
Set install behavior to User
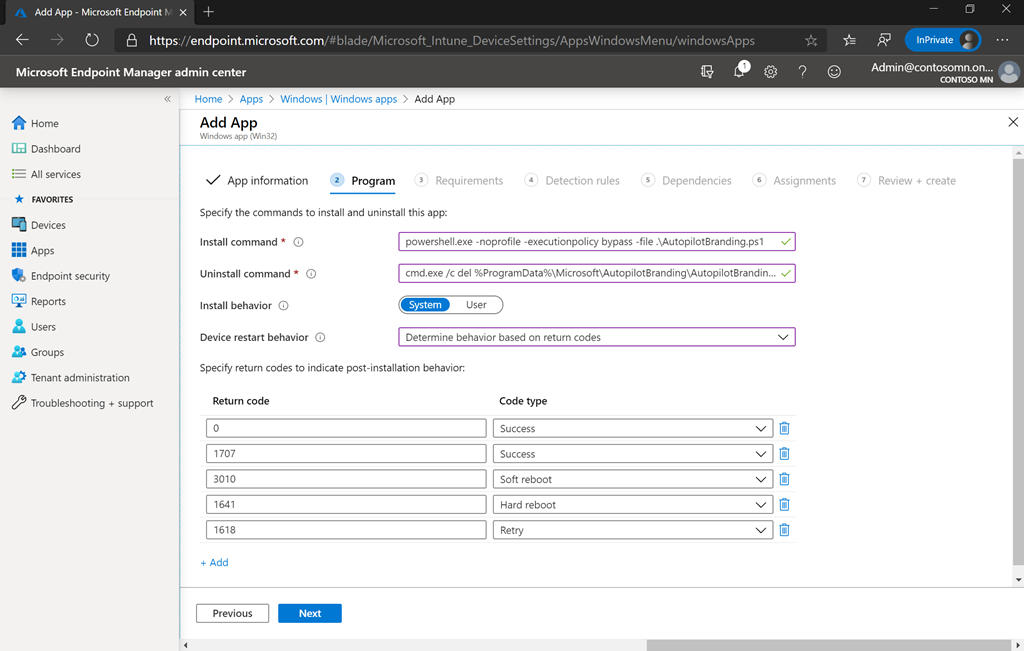(x=476, y=305)
